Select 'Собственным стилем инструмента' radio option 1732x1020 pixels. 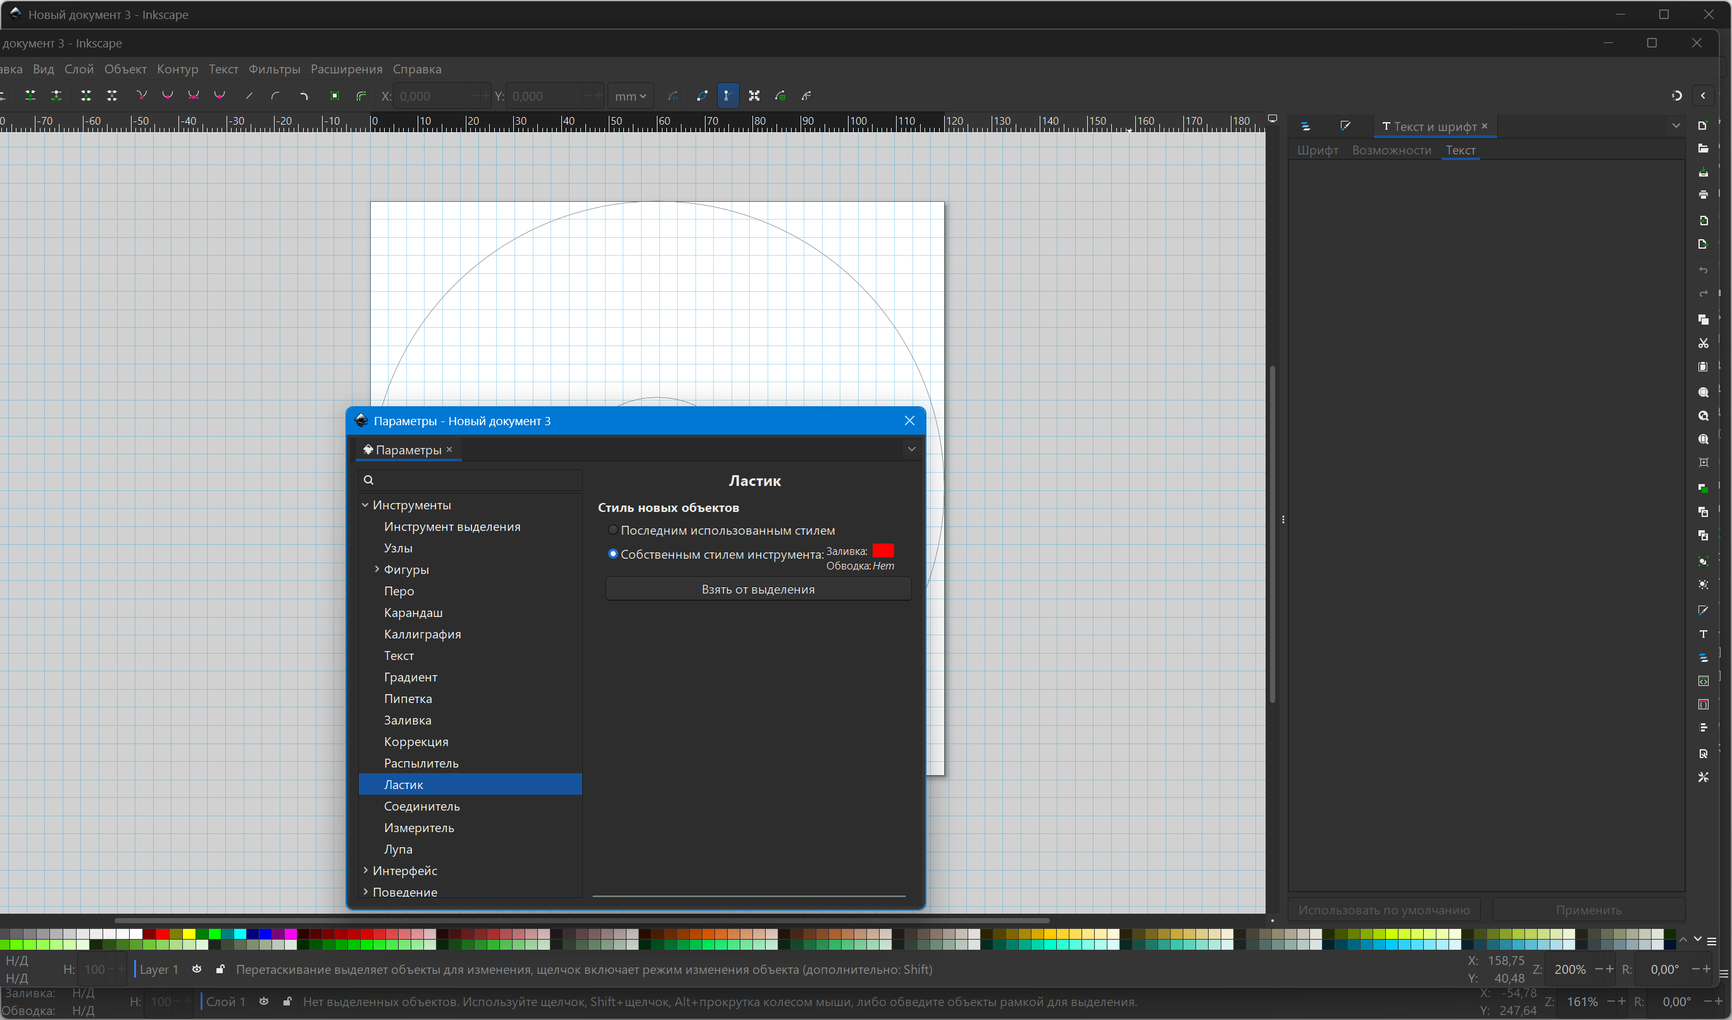[613, 554]
